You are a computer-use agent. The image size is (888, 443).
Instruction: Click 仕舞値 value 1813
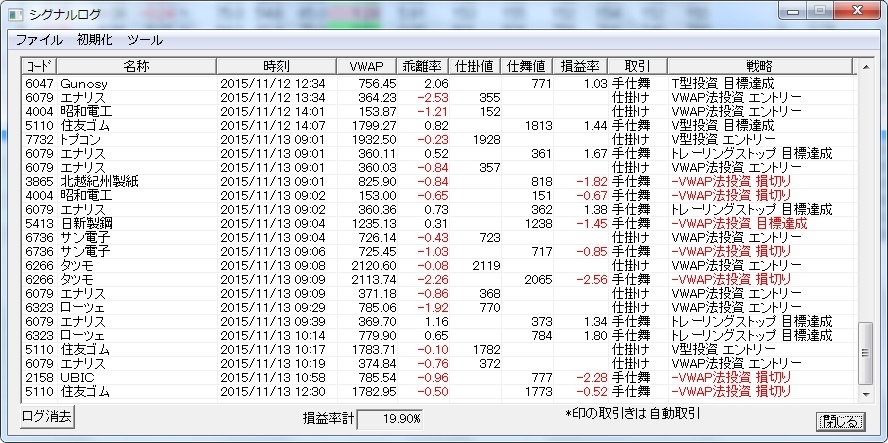click(539, 125)
